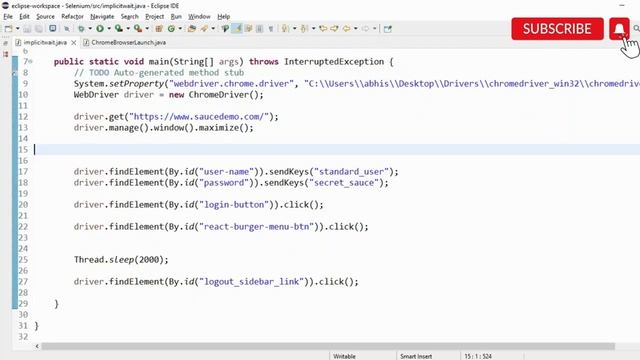Click the Search toolbar icon
Screen dimensions: 640x360
click(225, 29)
